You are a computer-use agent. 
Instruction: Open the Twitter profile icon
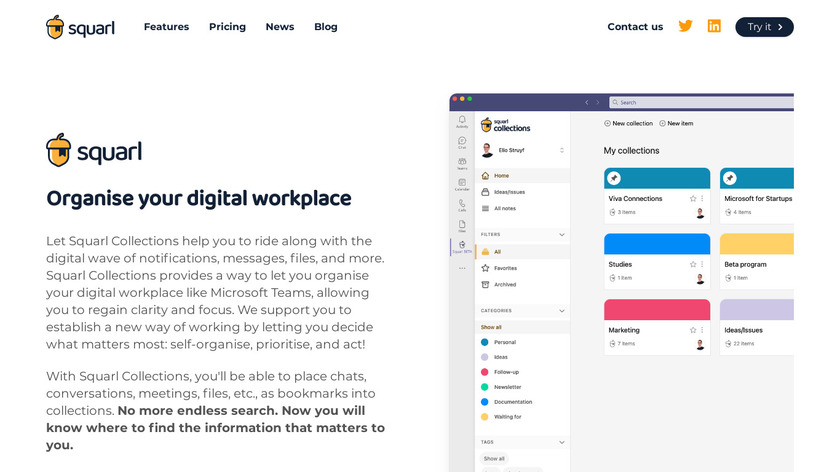(685, 26)
